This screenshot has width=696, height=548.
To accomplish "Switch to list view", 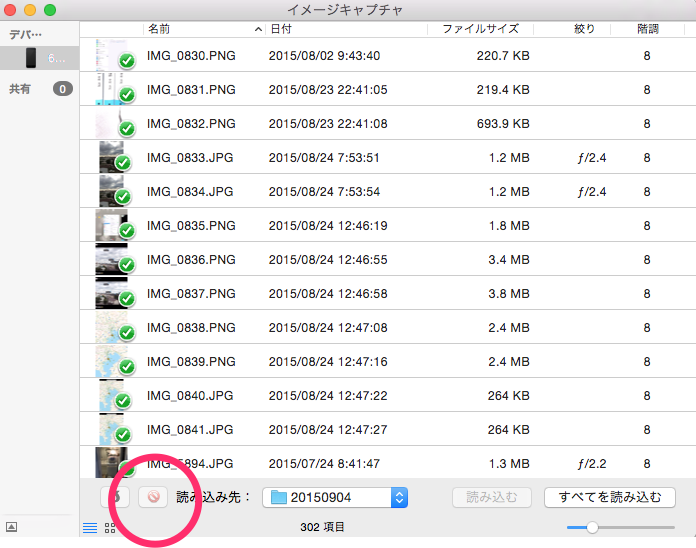I will (90, 528).
